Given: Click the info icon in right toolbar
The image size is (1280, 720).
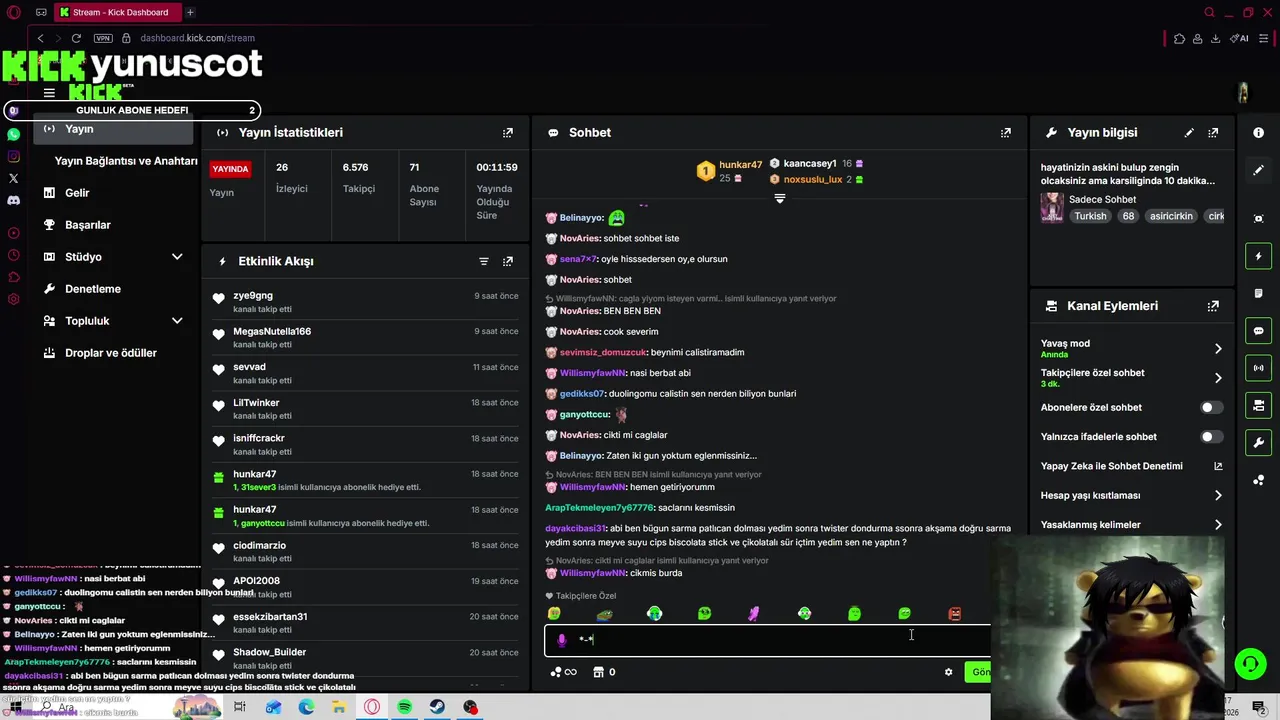Looking at the screenshot, I should 1258,132.
